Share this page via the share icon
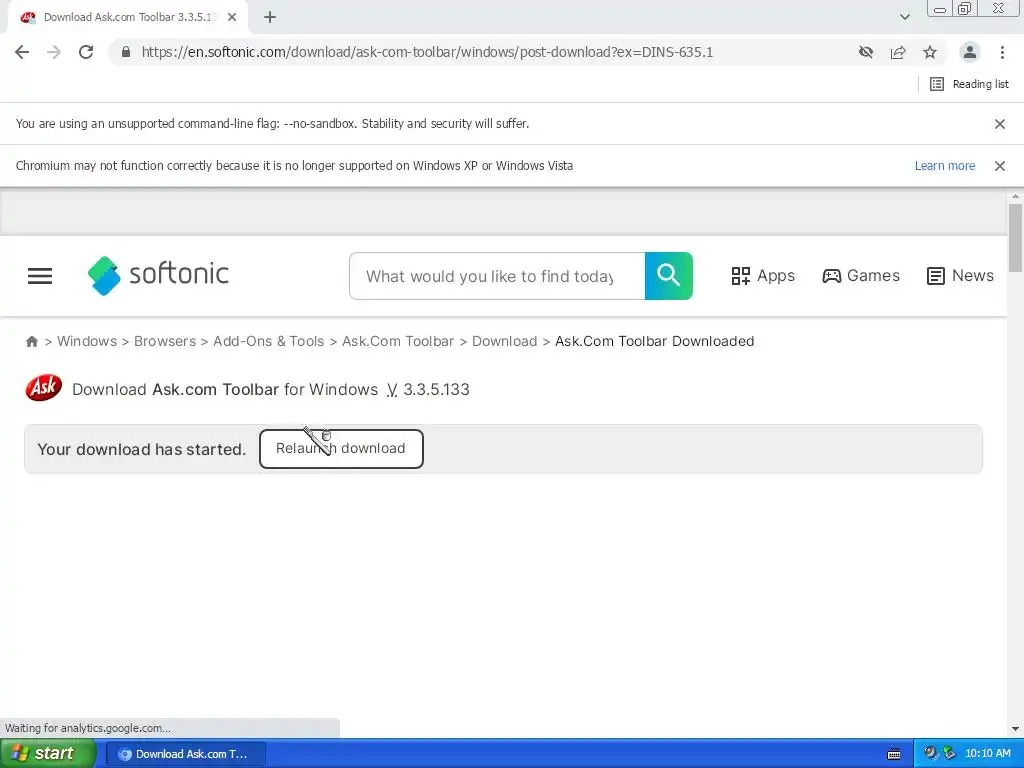 pyautogui.click(x=898, y=52)
